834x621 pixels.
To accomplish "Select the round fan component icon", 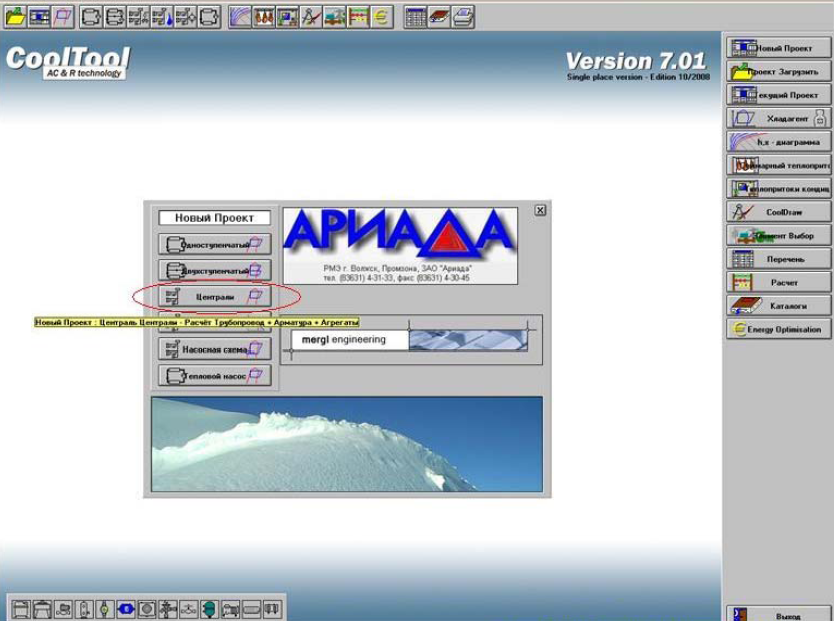I will click(146, 609).
